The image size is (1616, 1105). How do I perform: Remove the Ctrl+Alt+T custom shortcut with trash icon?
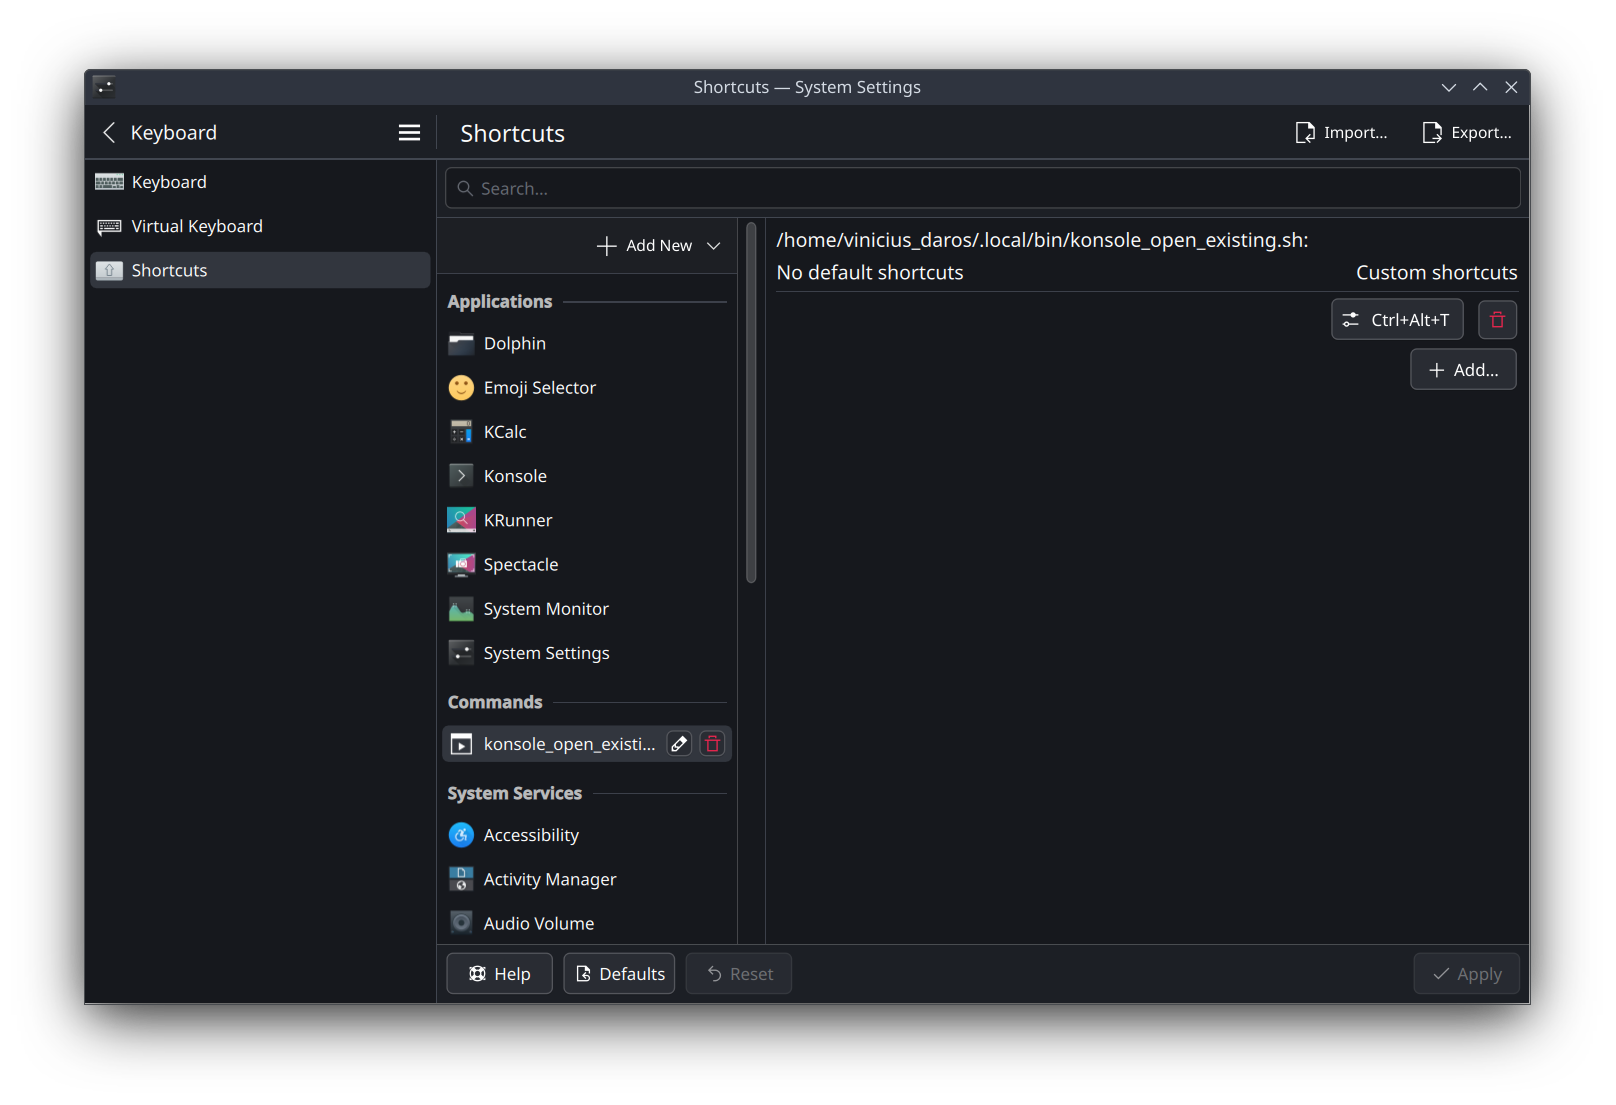click(1497, 320)
